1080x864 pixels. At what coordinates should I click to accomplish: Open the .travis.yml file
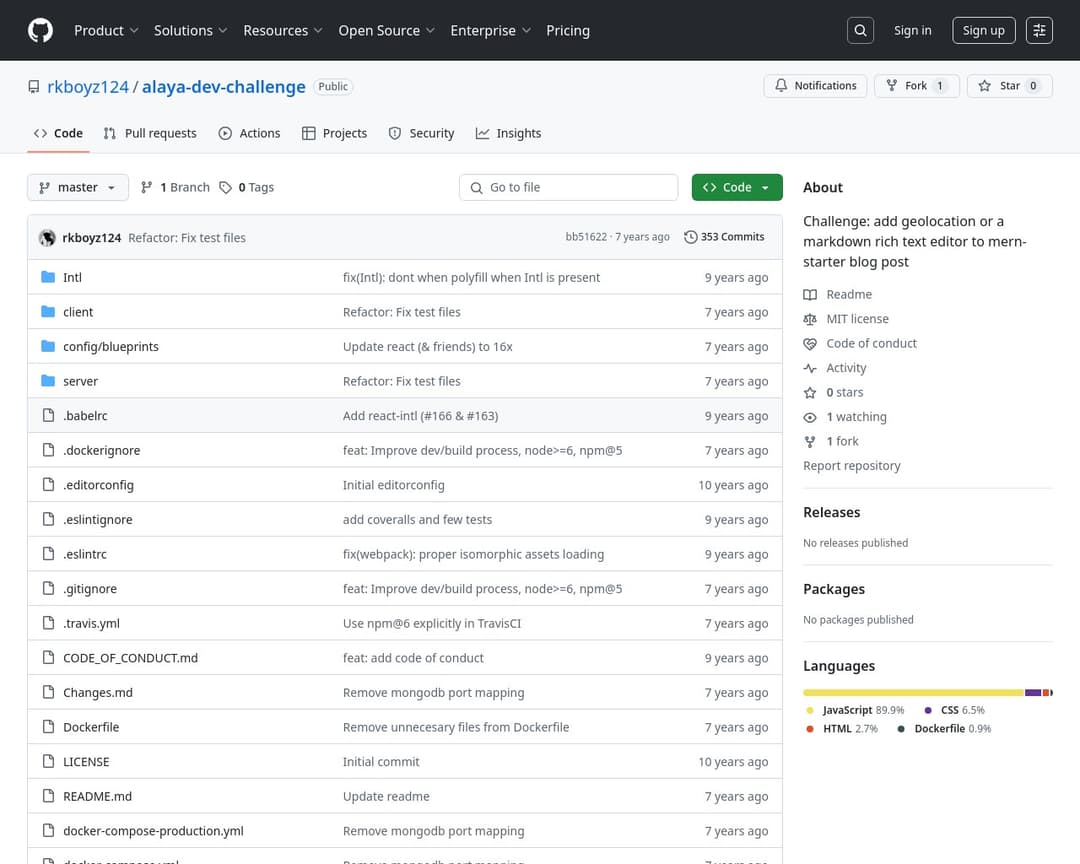click(x=91, y=624)
